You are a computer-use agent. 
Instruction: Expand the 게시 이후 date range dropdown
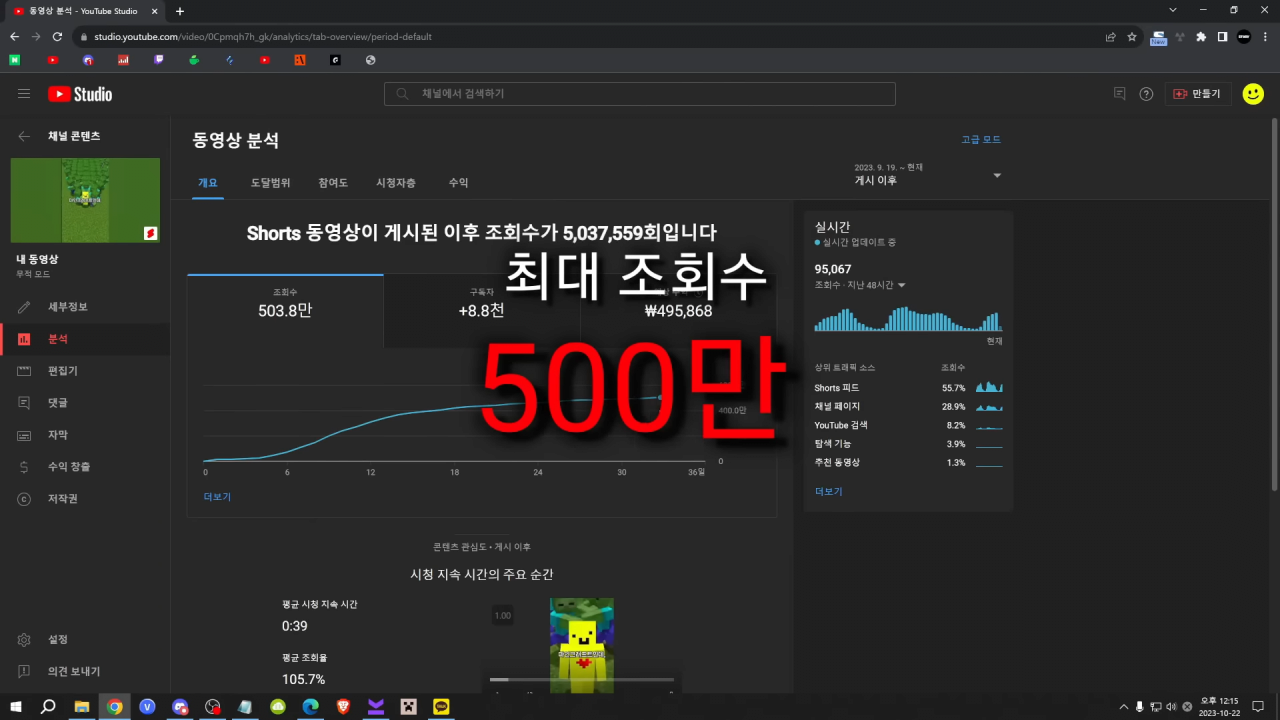click(927, 175)
